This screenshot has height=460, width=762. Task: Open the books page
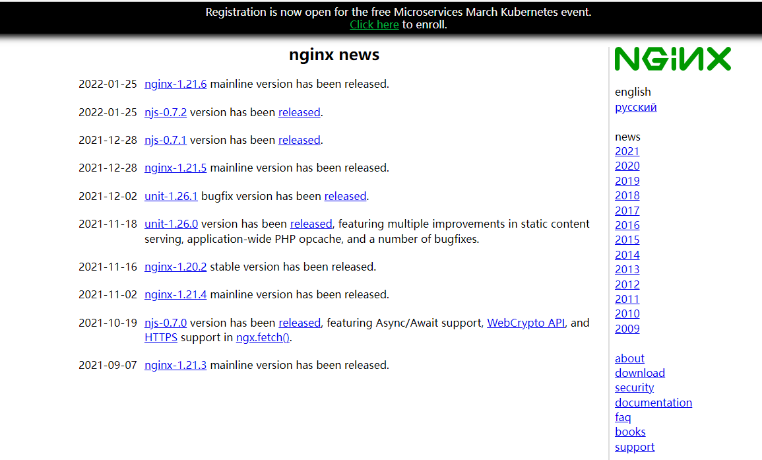click(x=630, y=432)
